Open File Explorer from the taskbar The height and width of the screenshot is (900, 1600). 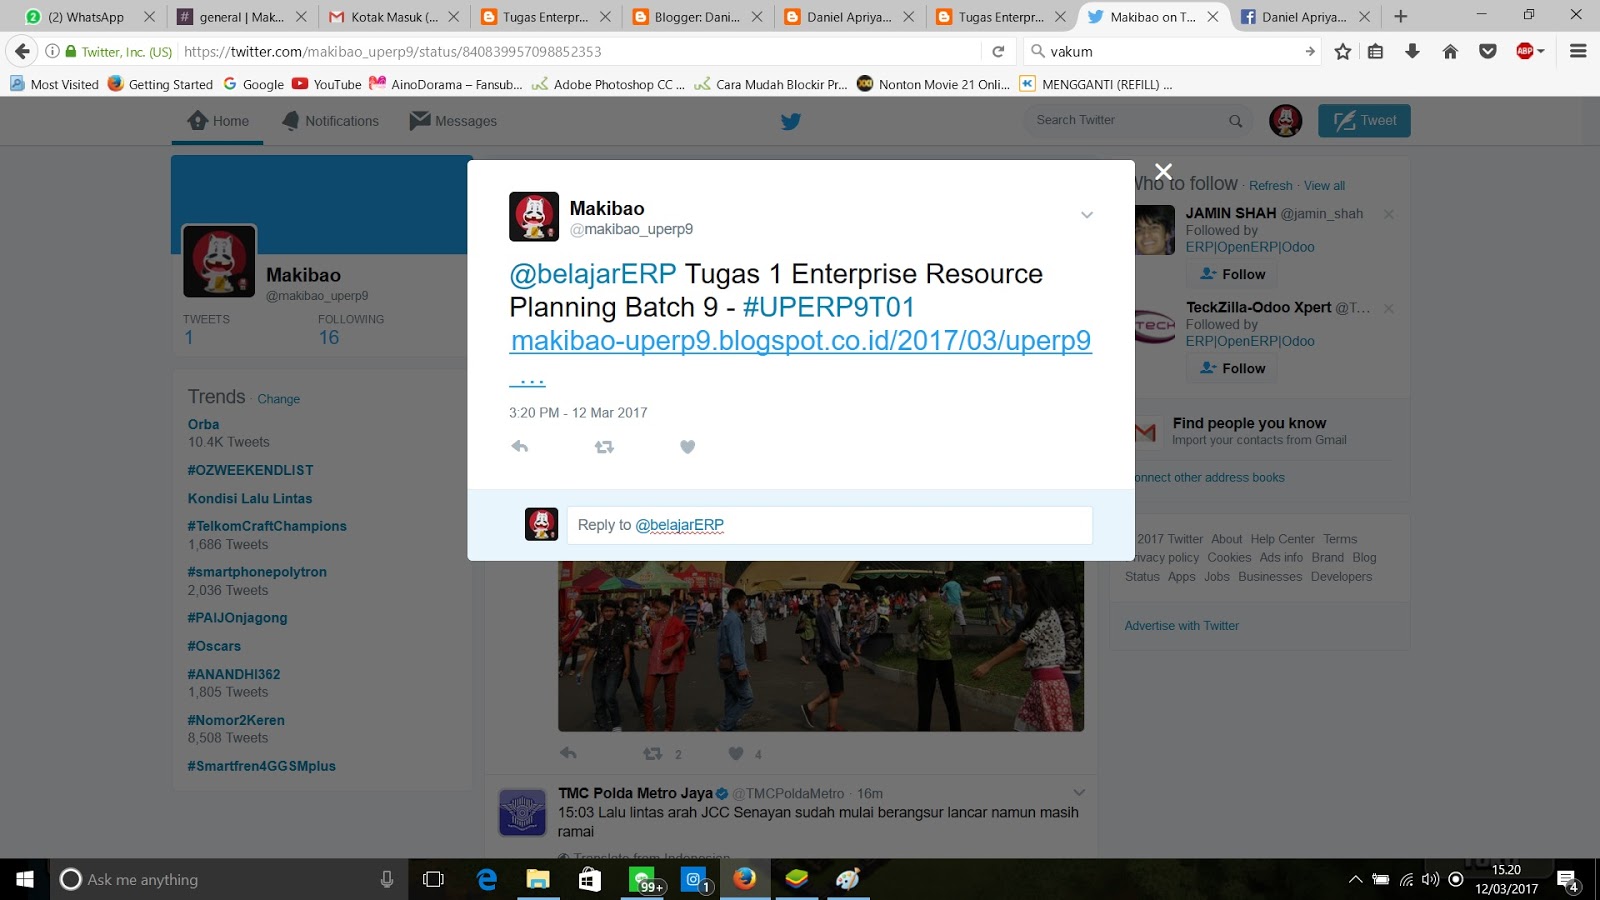pyautogui.click(x=538, y=880)
